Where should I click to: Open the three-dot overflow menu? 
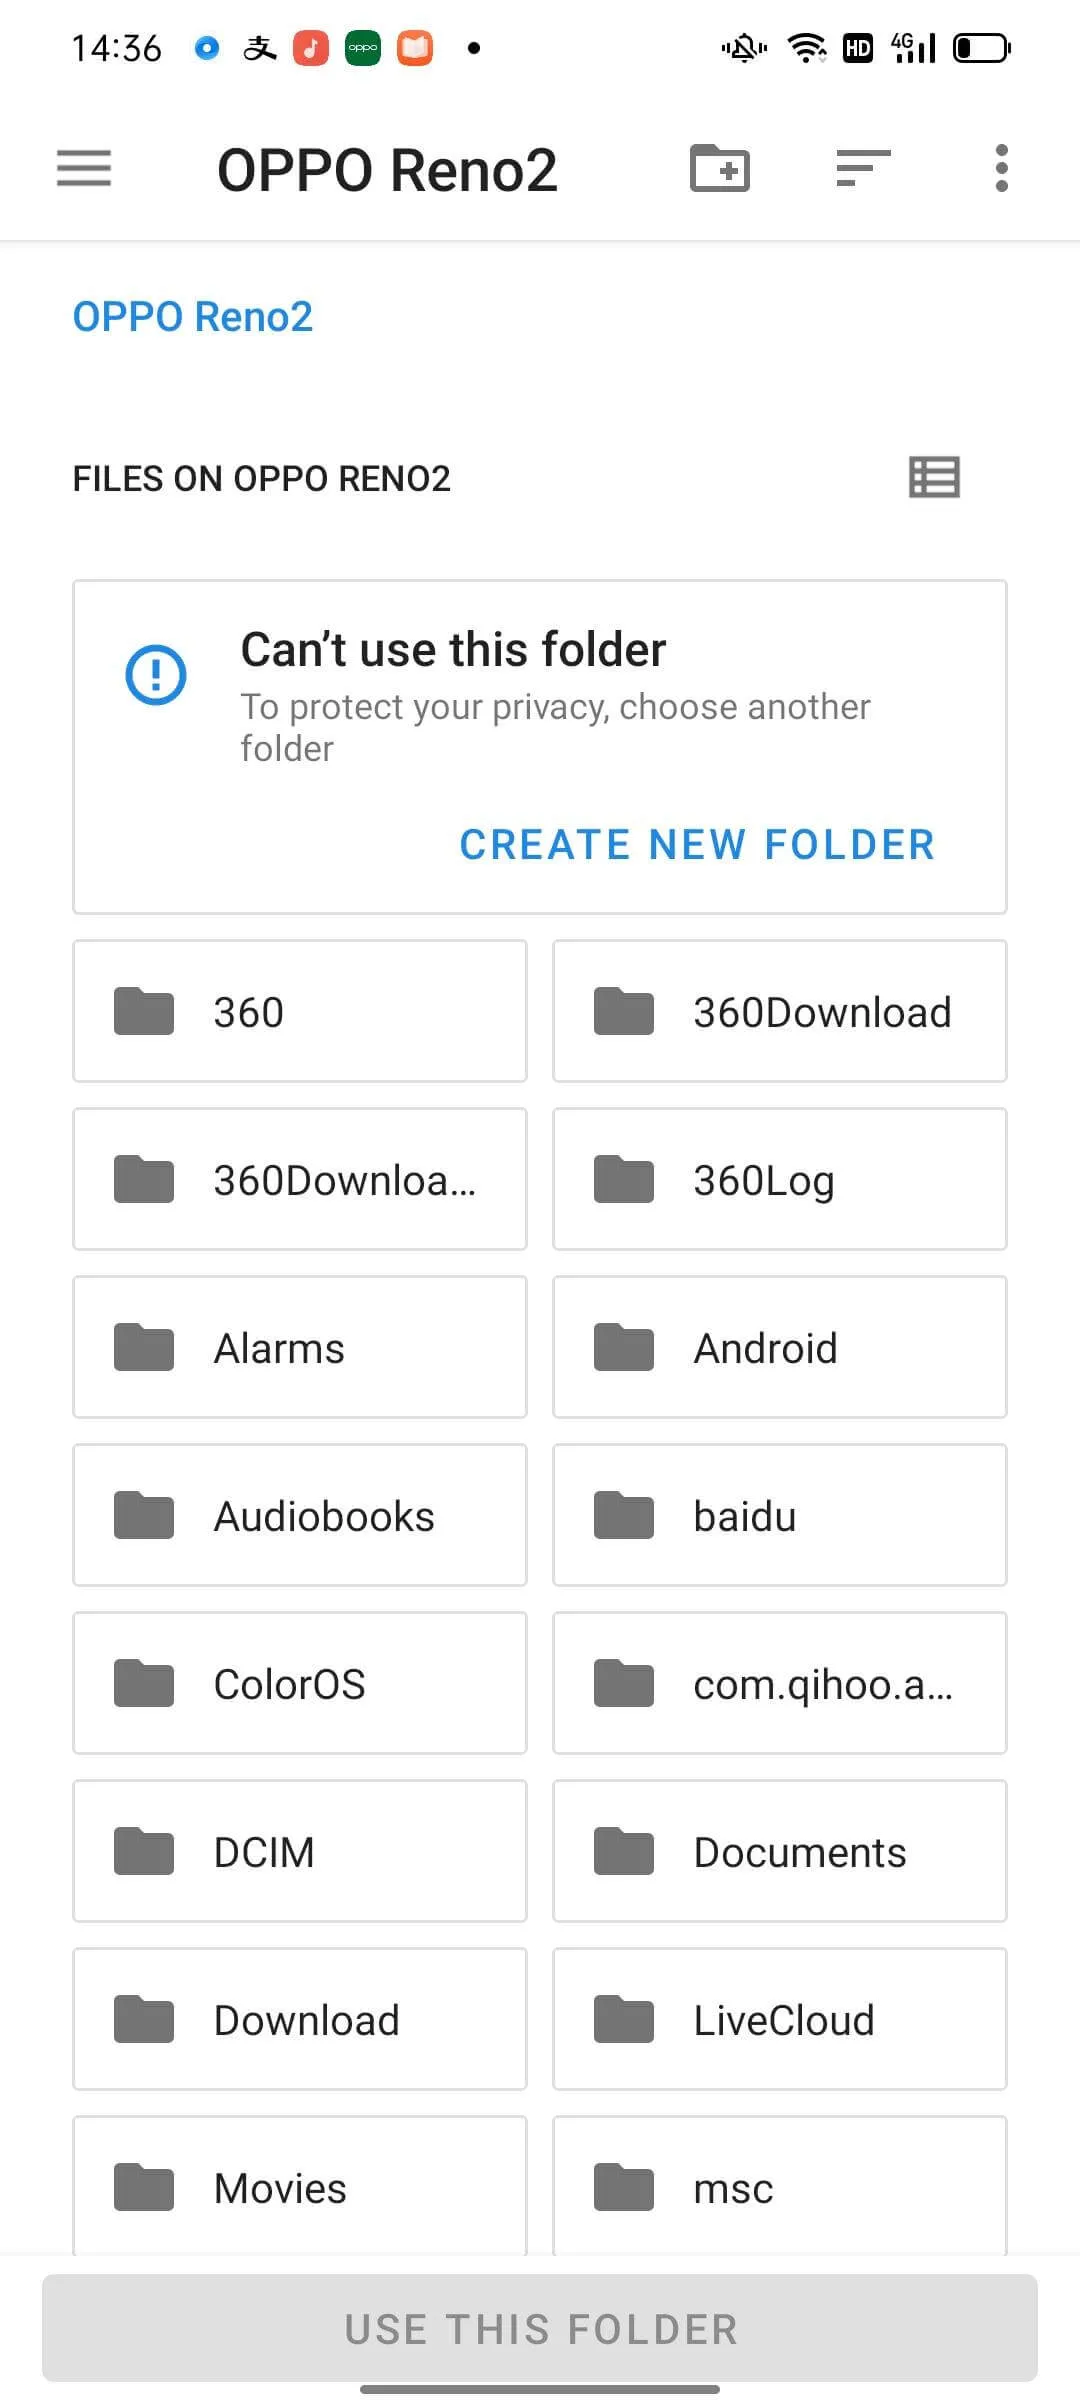point(1001,168)
